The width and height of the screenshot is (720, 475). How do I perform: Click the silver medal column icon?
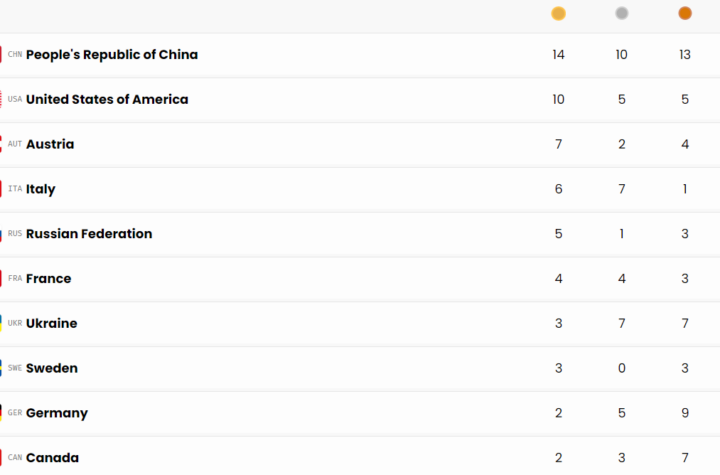point(622,13)
